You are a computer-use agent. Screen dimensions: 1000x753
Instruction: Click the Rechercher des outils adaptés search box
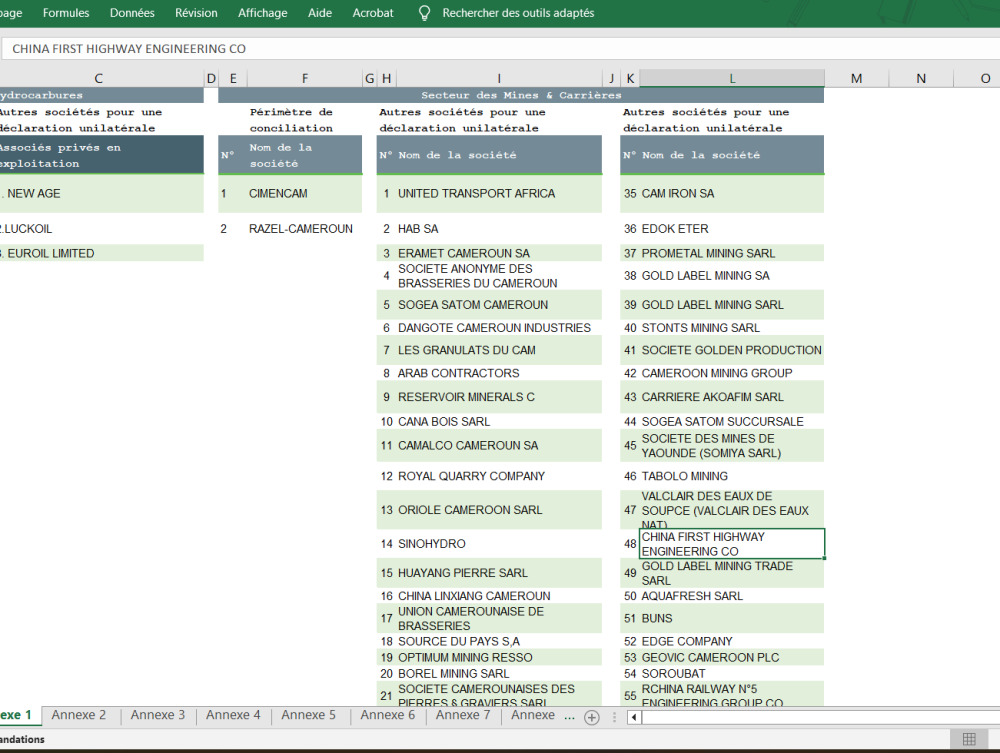pyautogui.click(x=518, y=13)
